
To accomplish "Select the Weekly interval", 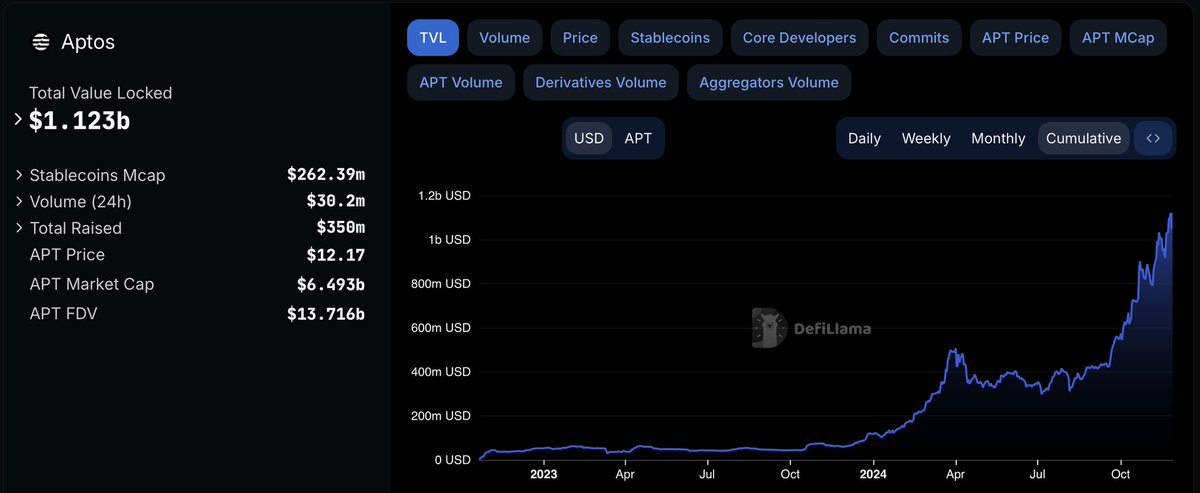I will [926, 138].
